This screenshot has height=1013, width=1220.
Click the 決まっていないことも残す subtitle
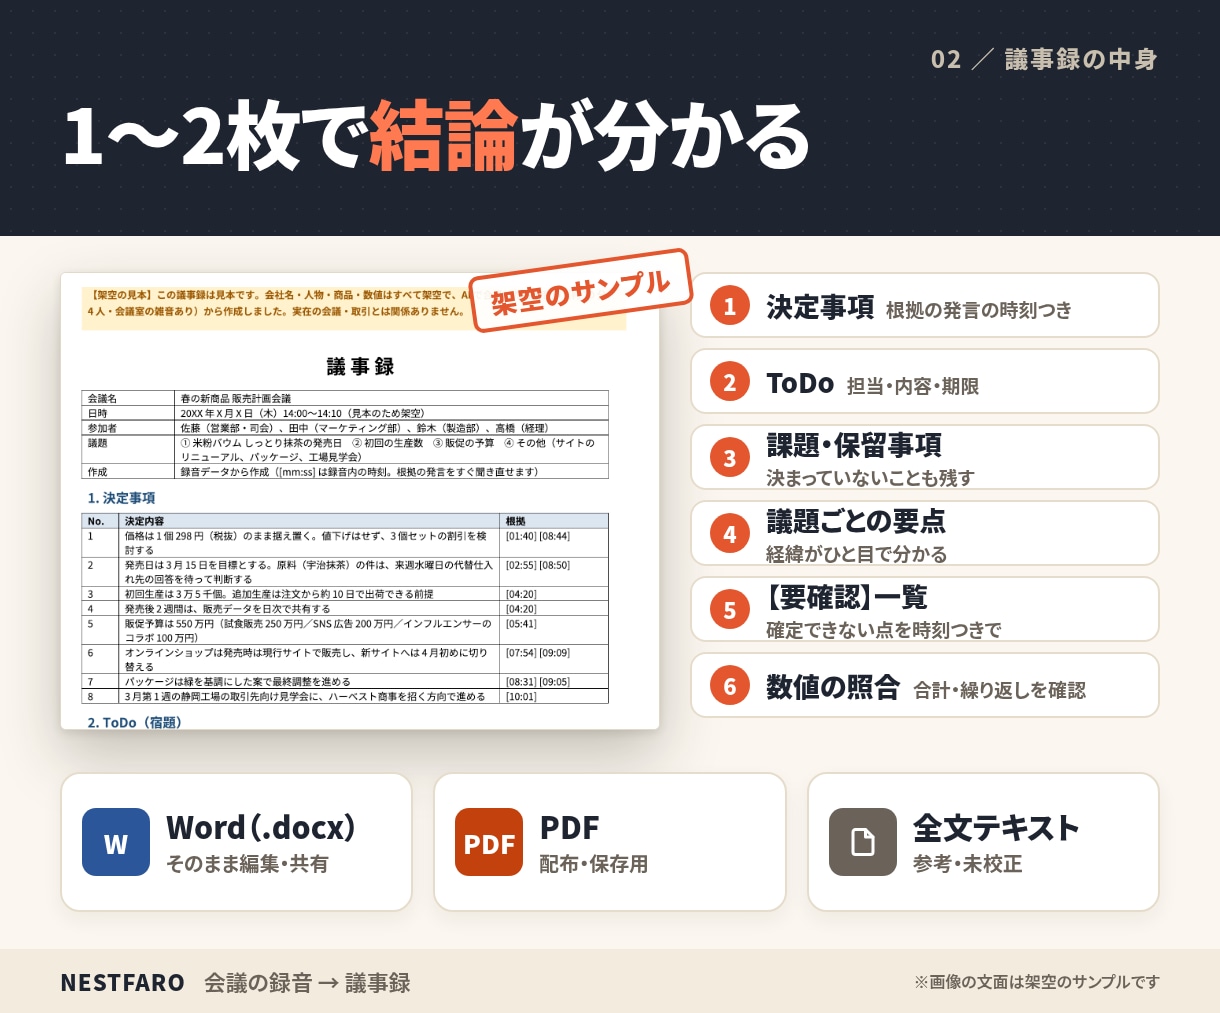(870, 478)
